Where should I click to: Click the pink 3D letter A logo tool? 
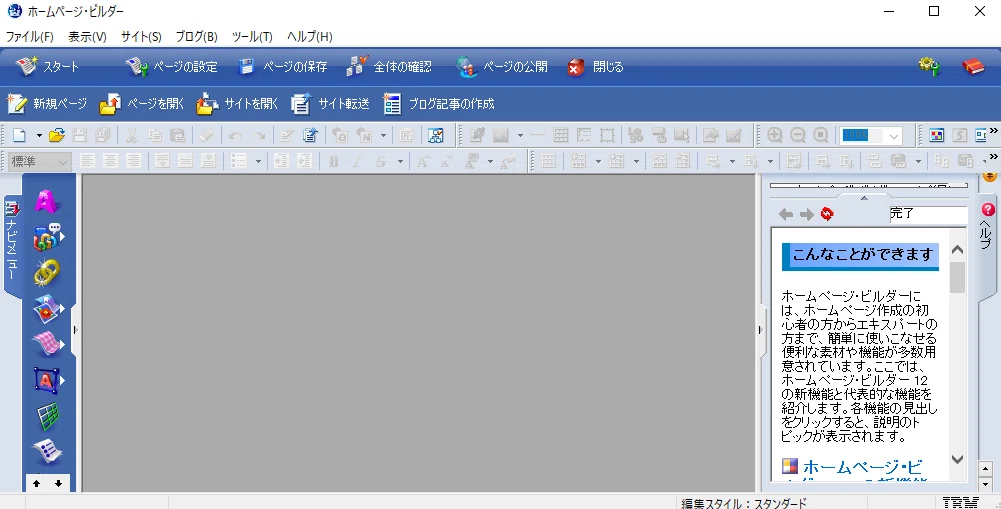(47, 201)
